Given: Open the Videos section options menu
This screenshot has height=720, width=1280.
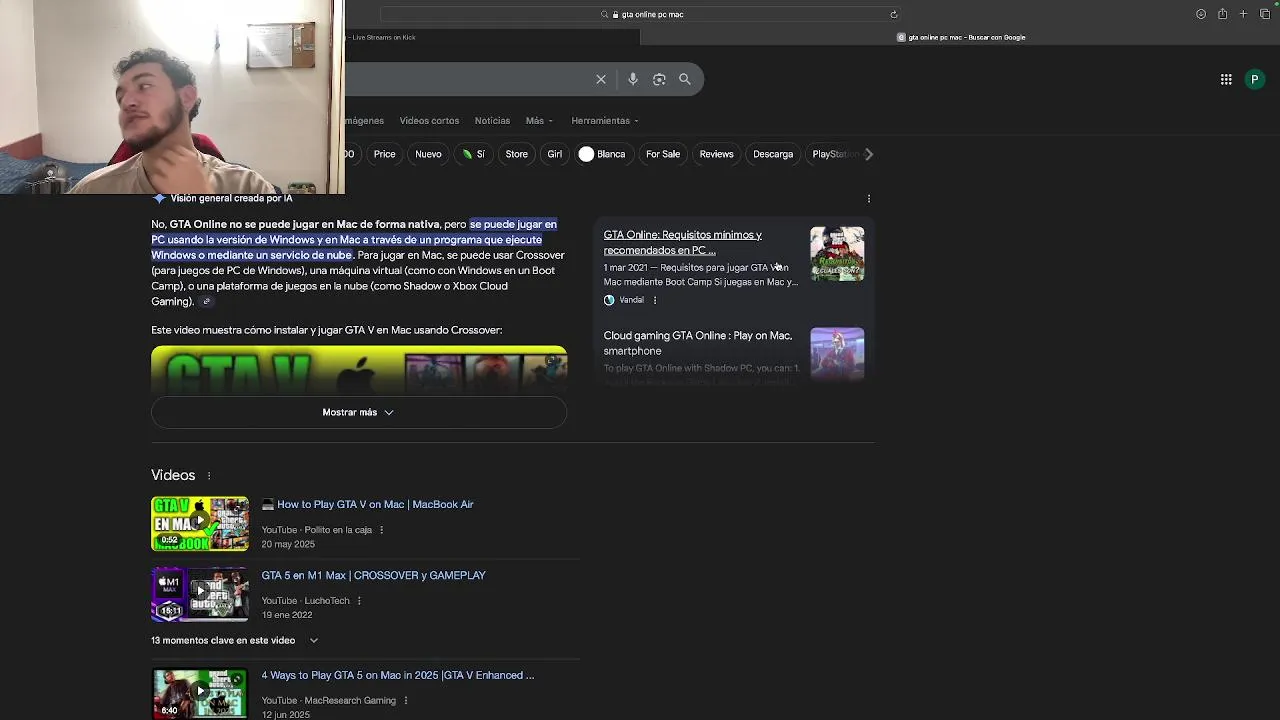Looking at the screenshot, I should (x=209, y=475).
